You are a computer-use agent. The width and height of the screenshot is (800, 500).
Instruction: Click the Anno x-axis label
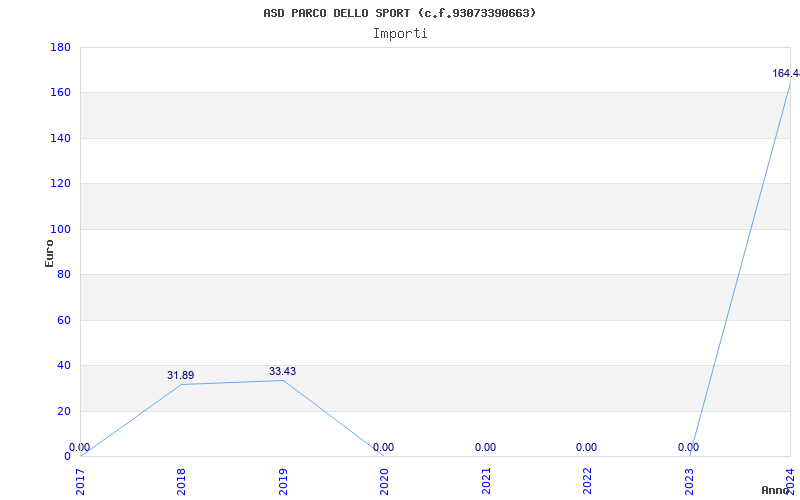click(x=776, y=490)
